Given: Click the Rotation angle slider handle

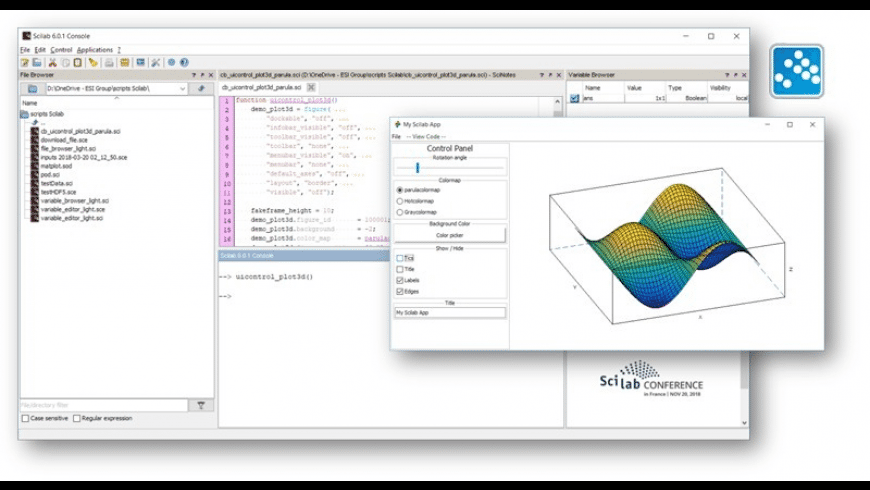Looking at the screenshot, I should pyautogui.click(x=417, y=167).
